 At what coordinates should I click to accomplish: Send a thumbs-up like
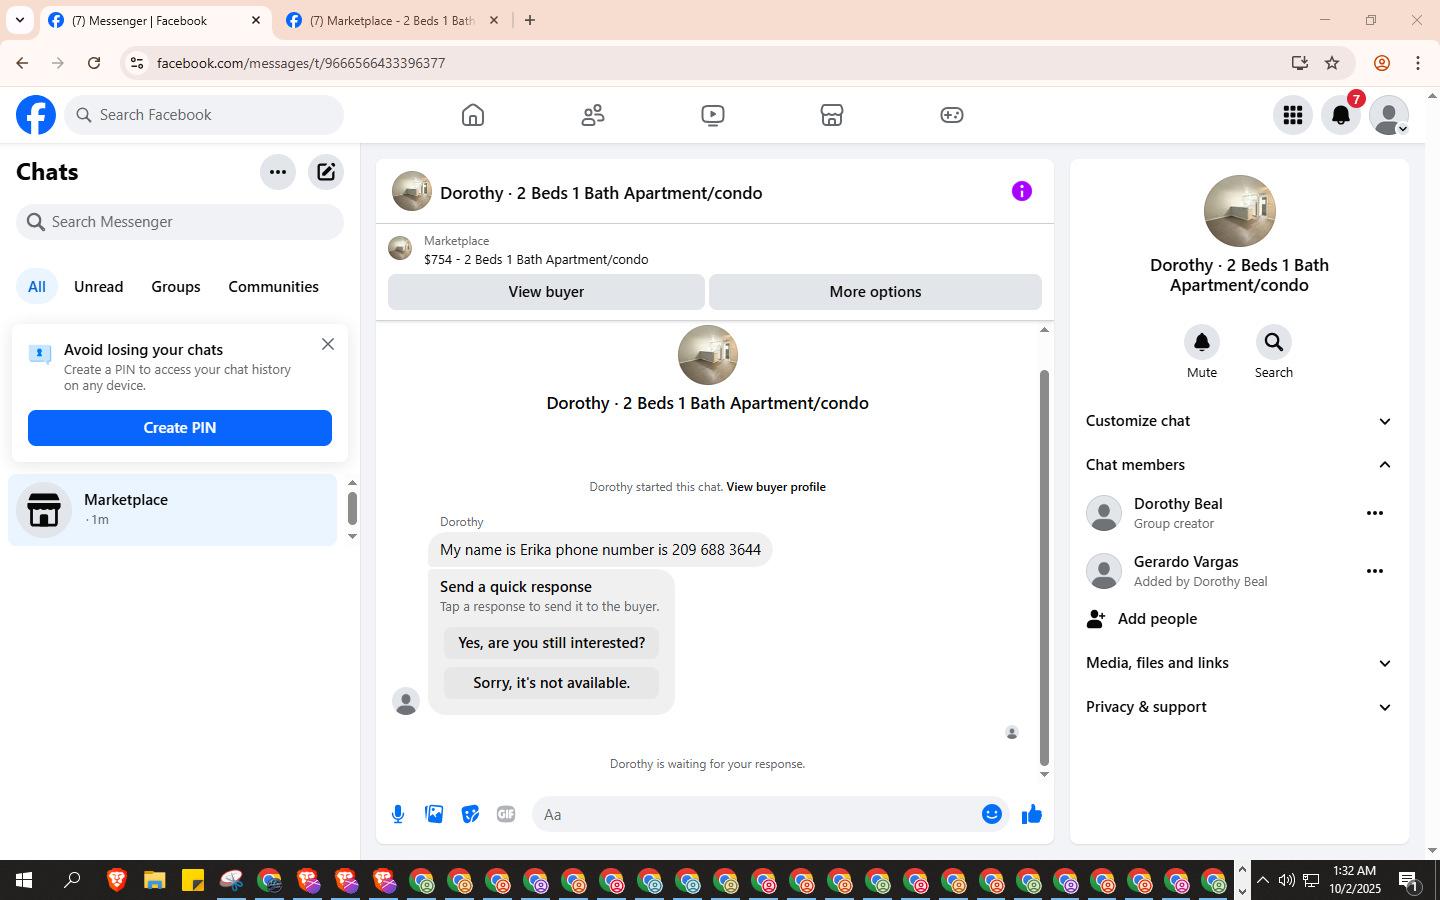tap(1032, 814)
